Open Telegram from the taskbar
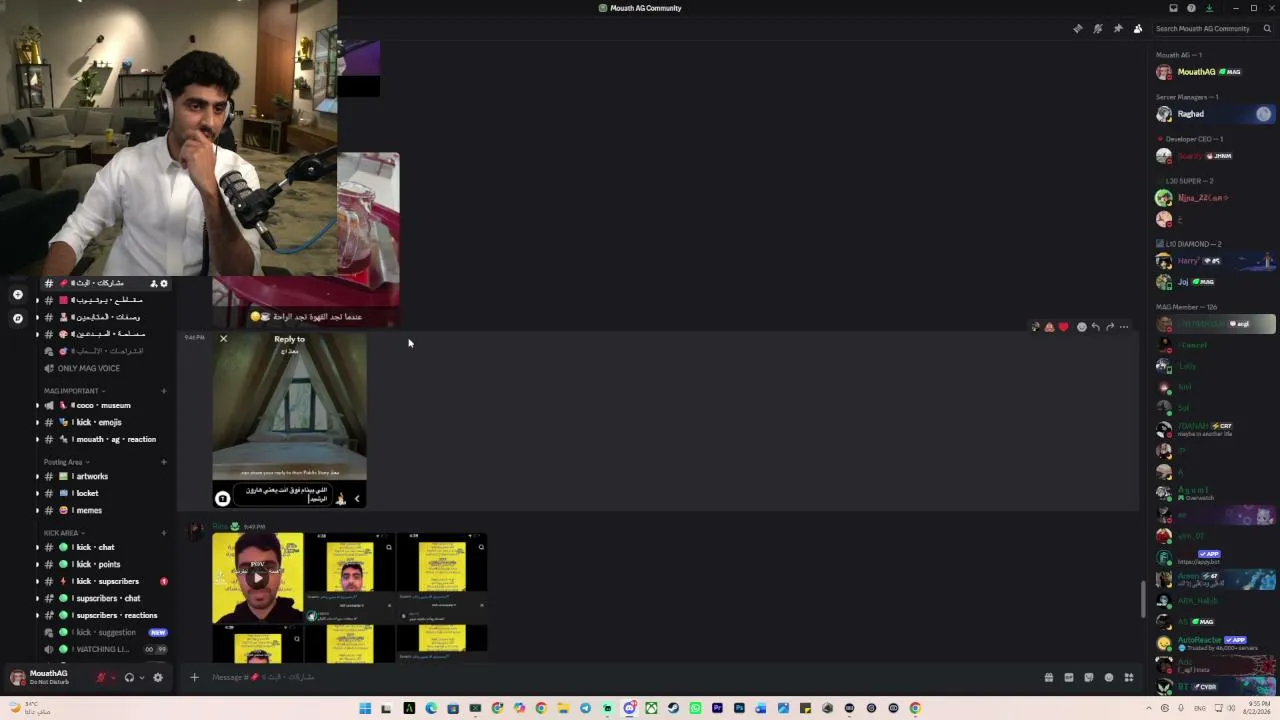 (x=585, y=708)
